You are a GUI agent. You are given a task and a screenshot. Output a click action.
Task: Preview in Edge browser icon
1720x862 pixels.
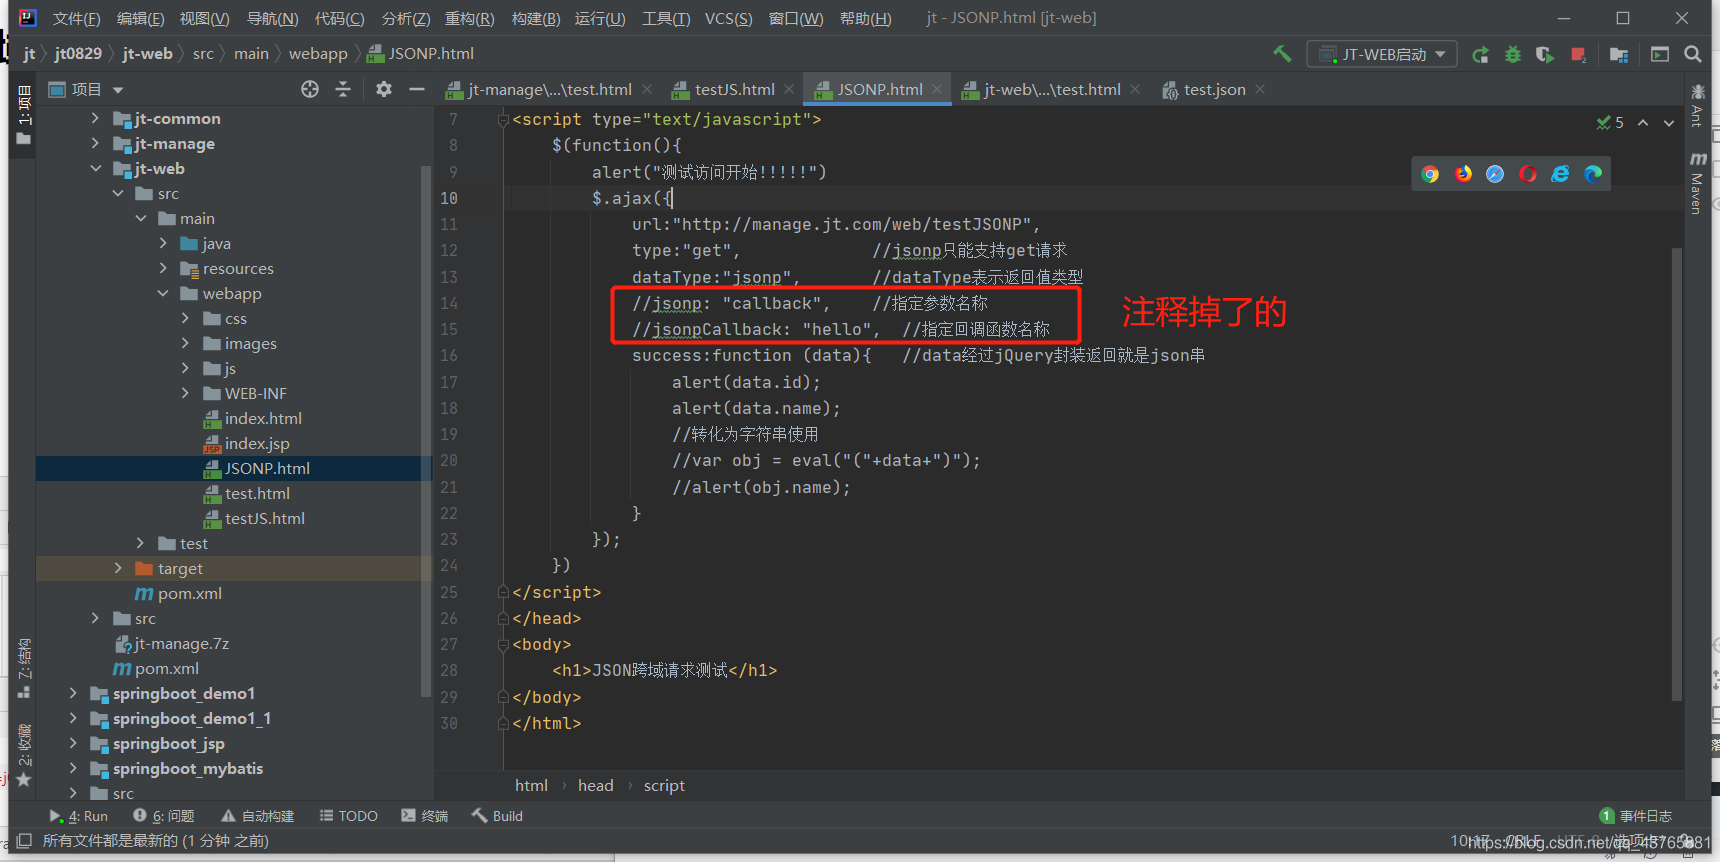[1593, 174]
